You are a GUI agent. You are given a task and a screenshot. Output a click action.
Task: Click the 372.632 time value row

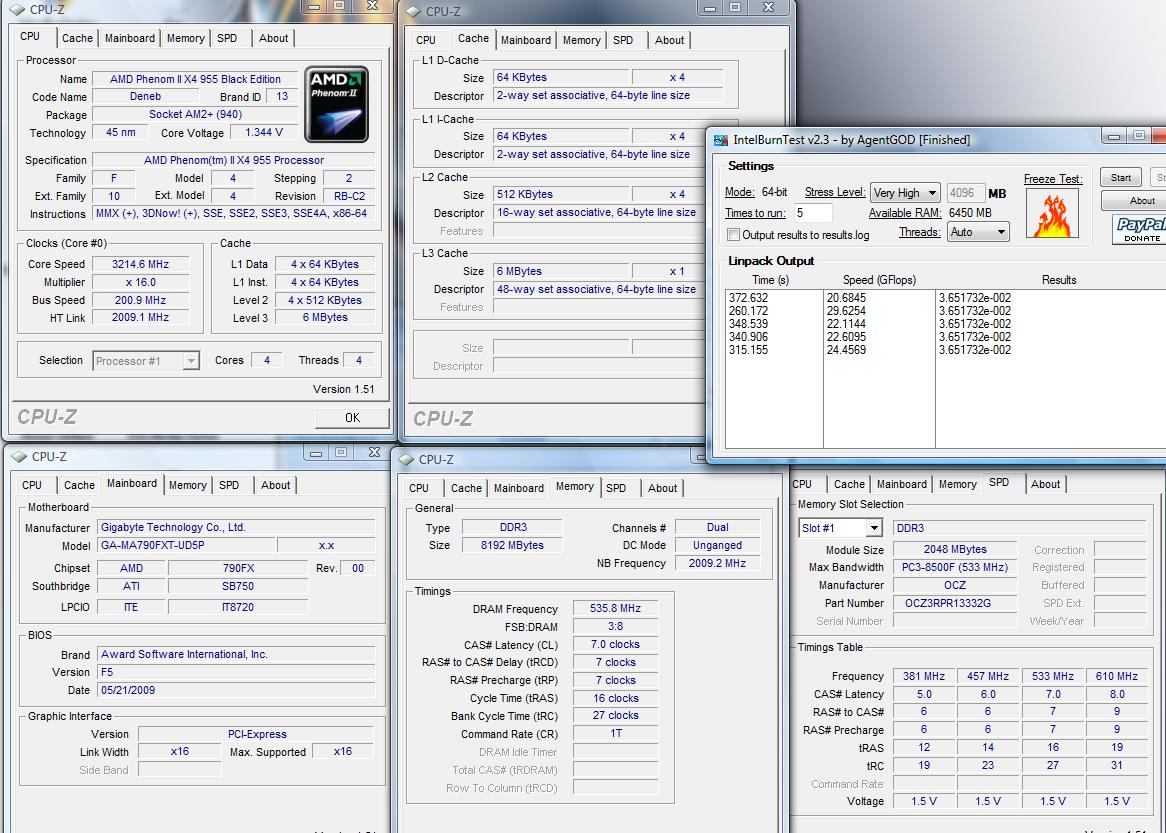[x=748, y=298]
